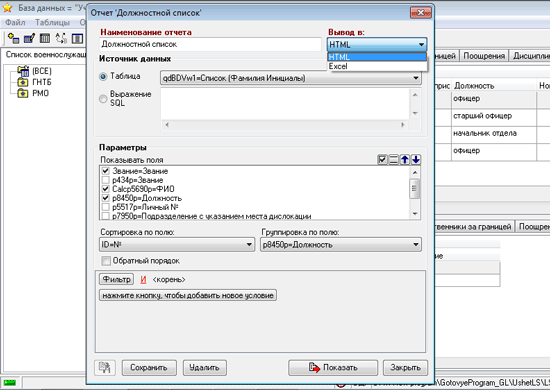Click the Показать button

(333, 368)
